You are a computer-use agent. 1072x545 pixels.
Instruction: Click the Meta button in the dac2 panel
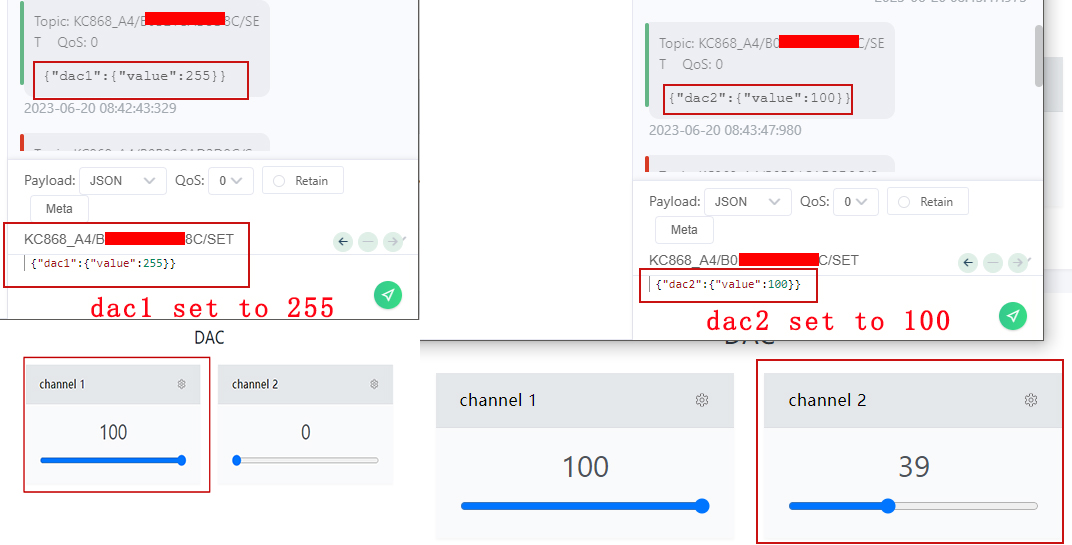coord(684,230)
